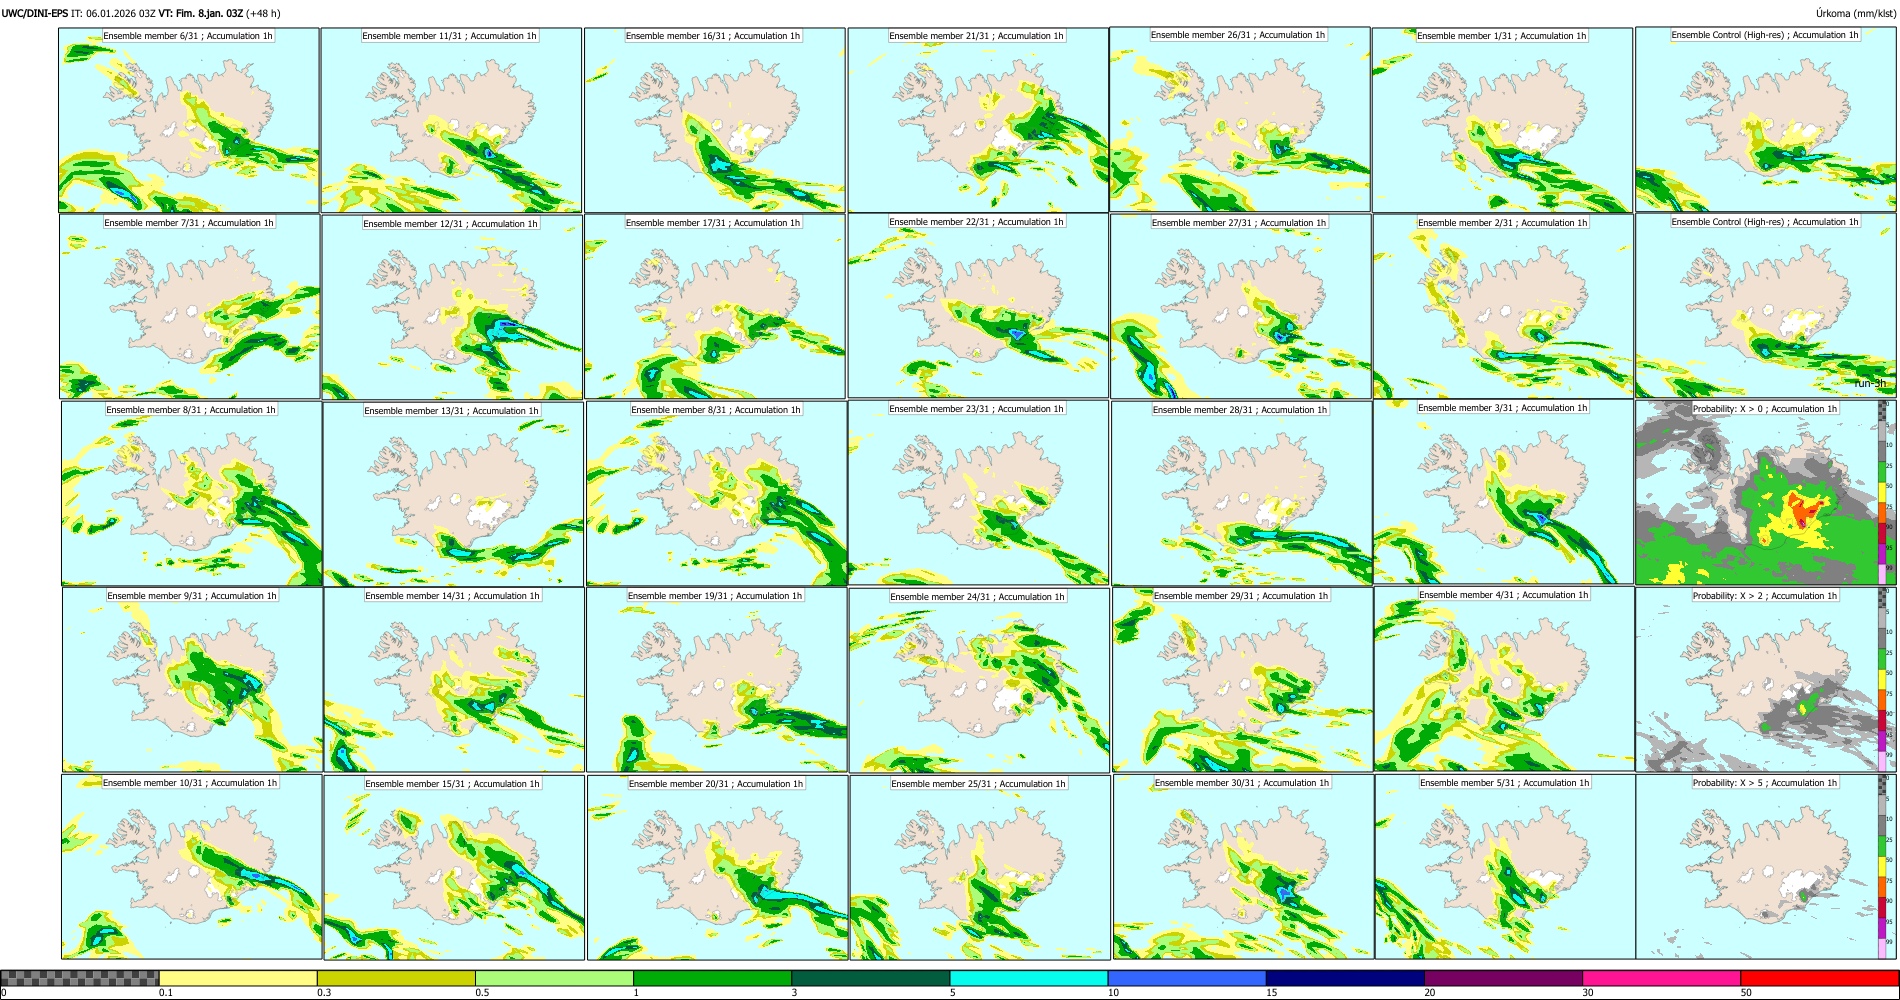Screen dimensions: 1900x1000
Task: Select the light green 0.5–1 legend swatch
Action: 554,978
